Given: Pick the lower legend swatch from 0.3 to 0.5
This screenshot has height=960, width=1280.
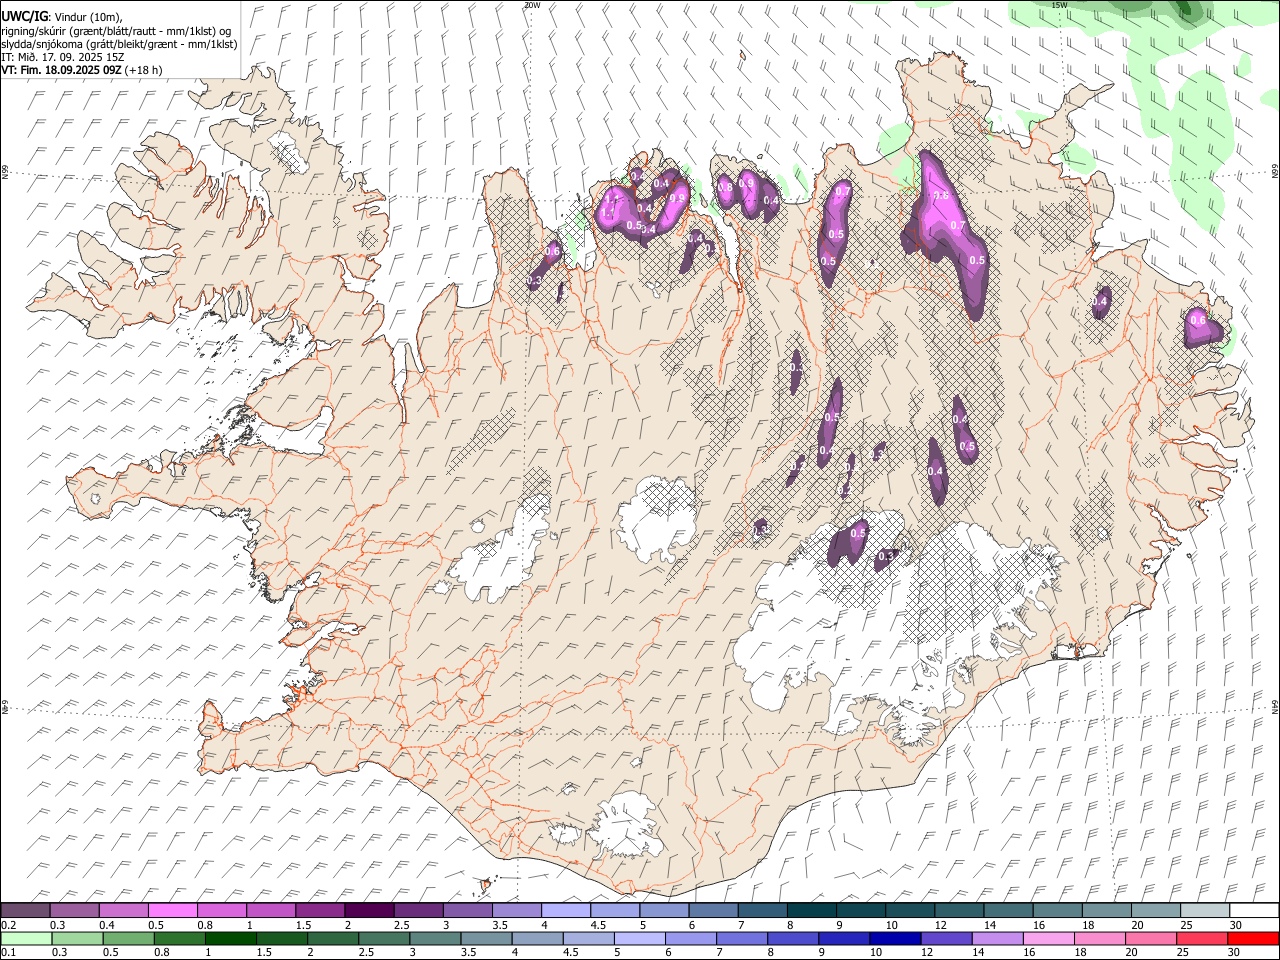Looking at the screenshot, I should tap(77, 938).
